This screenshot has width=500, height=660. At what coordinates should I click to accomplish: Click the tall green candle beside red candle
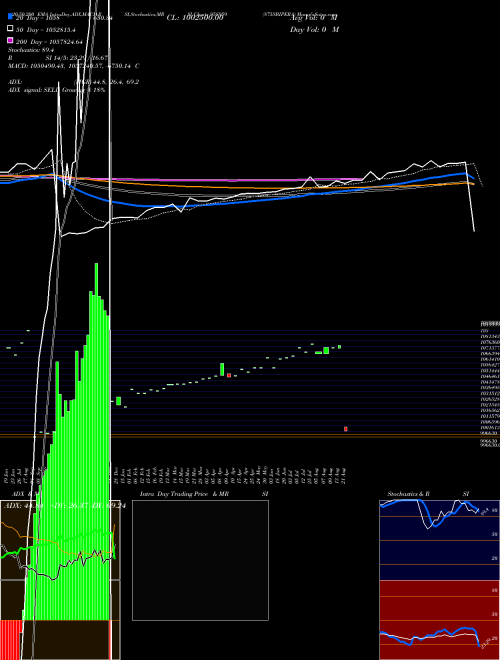point(222,369)
